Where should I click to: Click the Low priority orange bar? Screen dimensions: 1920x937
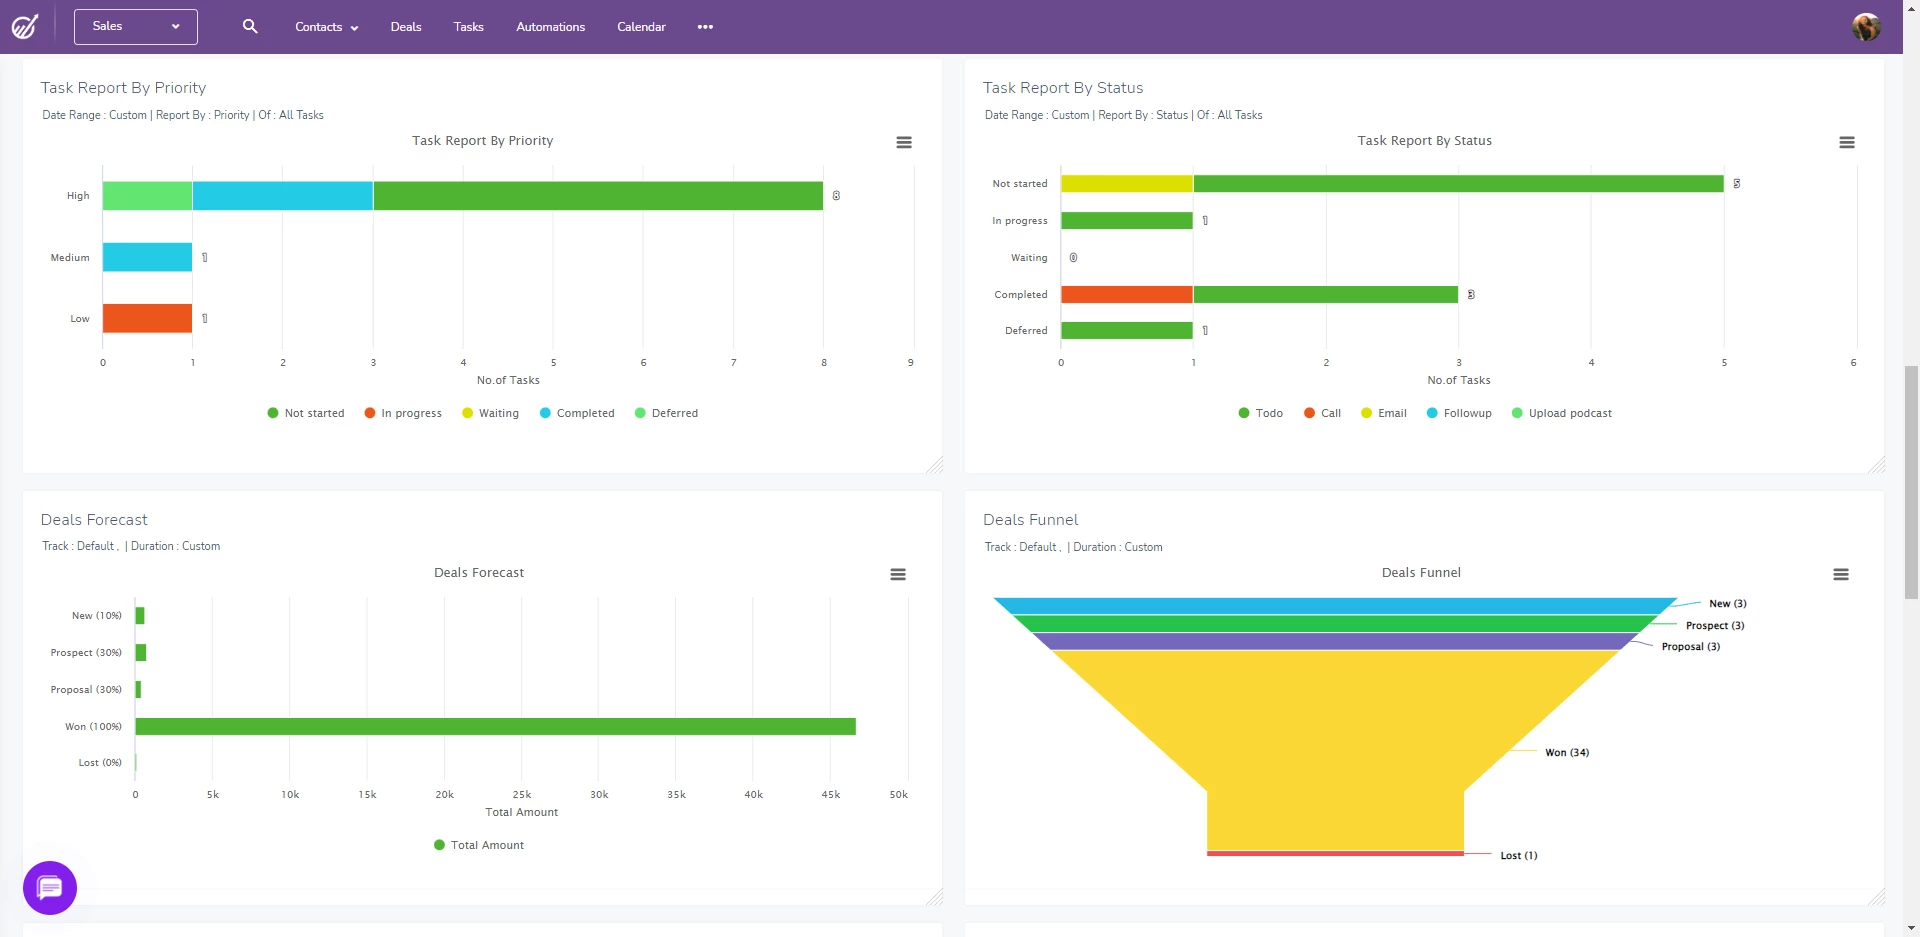147,318
